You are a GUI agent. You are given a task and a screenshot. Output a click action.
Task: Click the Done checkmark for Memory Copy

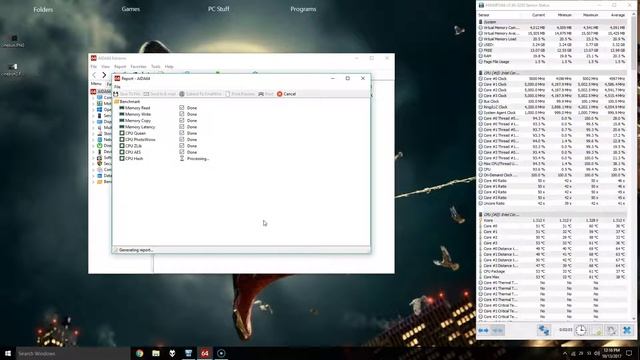click(182, 120)
